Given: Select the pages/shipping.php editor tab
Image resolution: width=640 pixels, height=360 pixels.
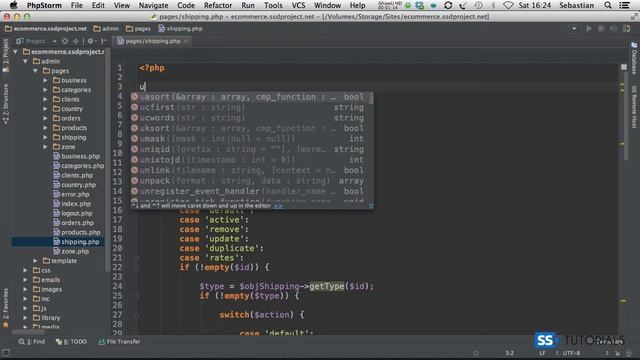Looking at the screenshot, I should (x=152, y=41).
